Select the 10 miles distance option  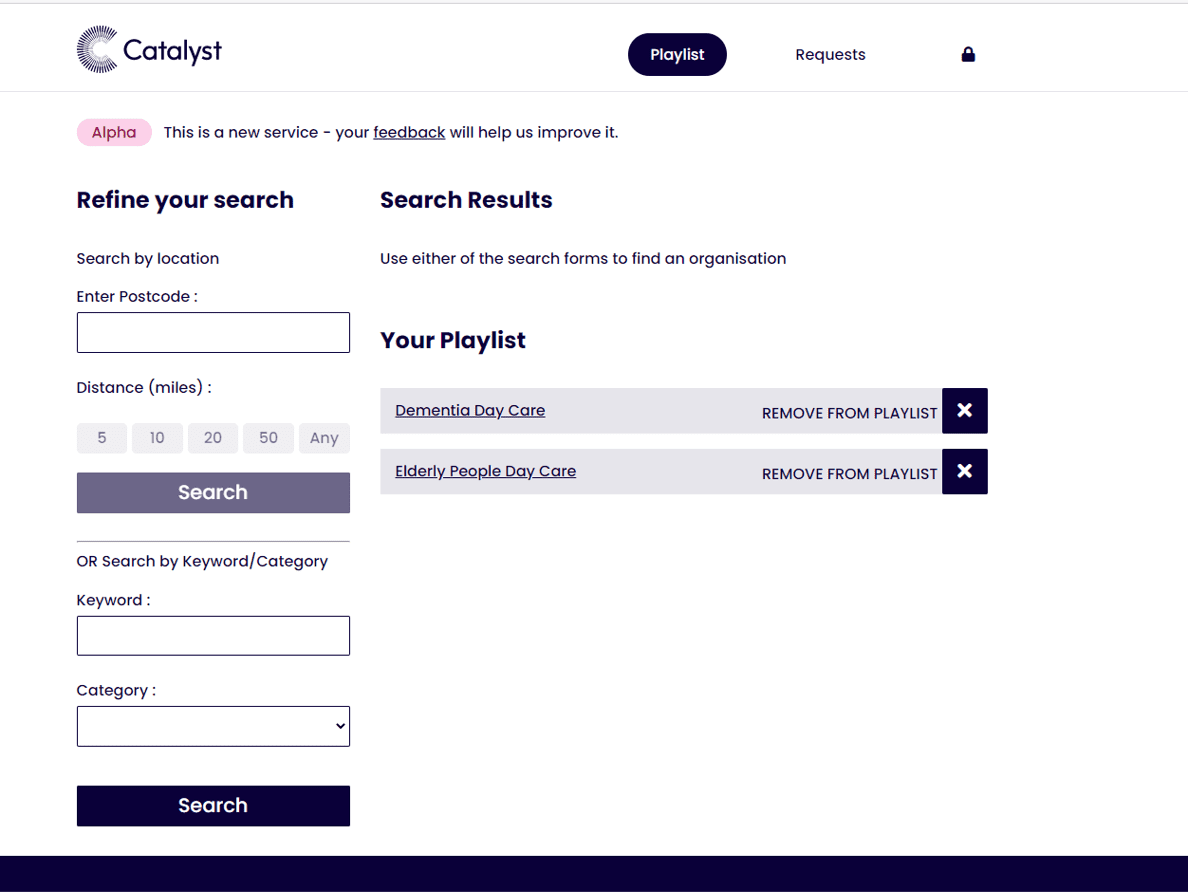[x=157, y=438]
